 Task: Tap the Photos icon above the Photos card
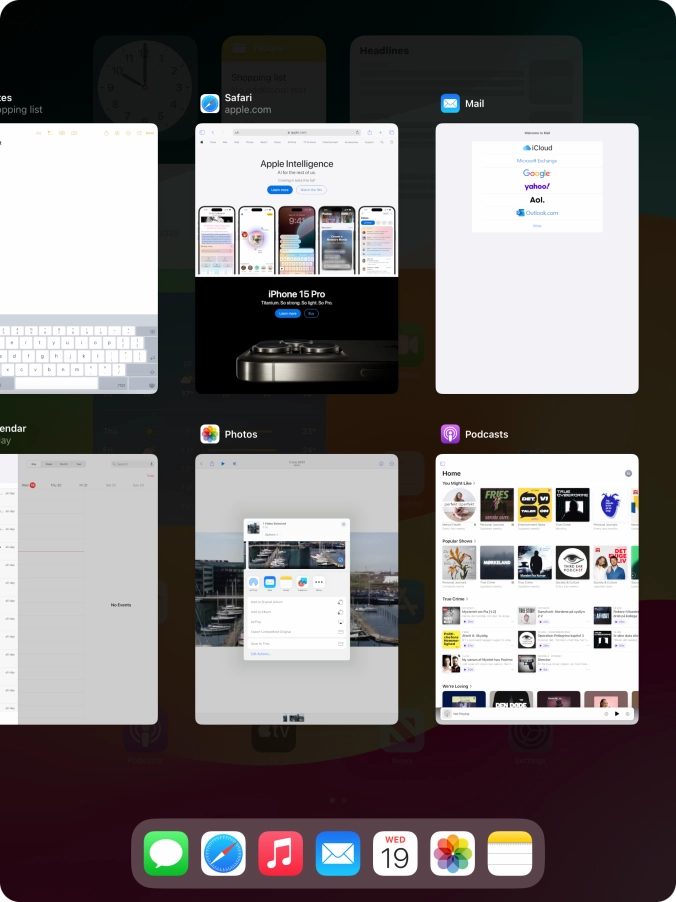click(x=210, y=434)
